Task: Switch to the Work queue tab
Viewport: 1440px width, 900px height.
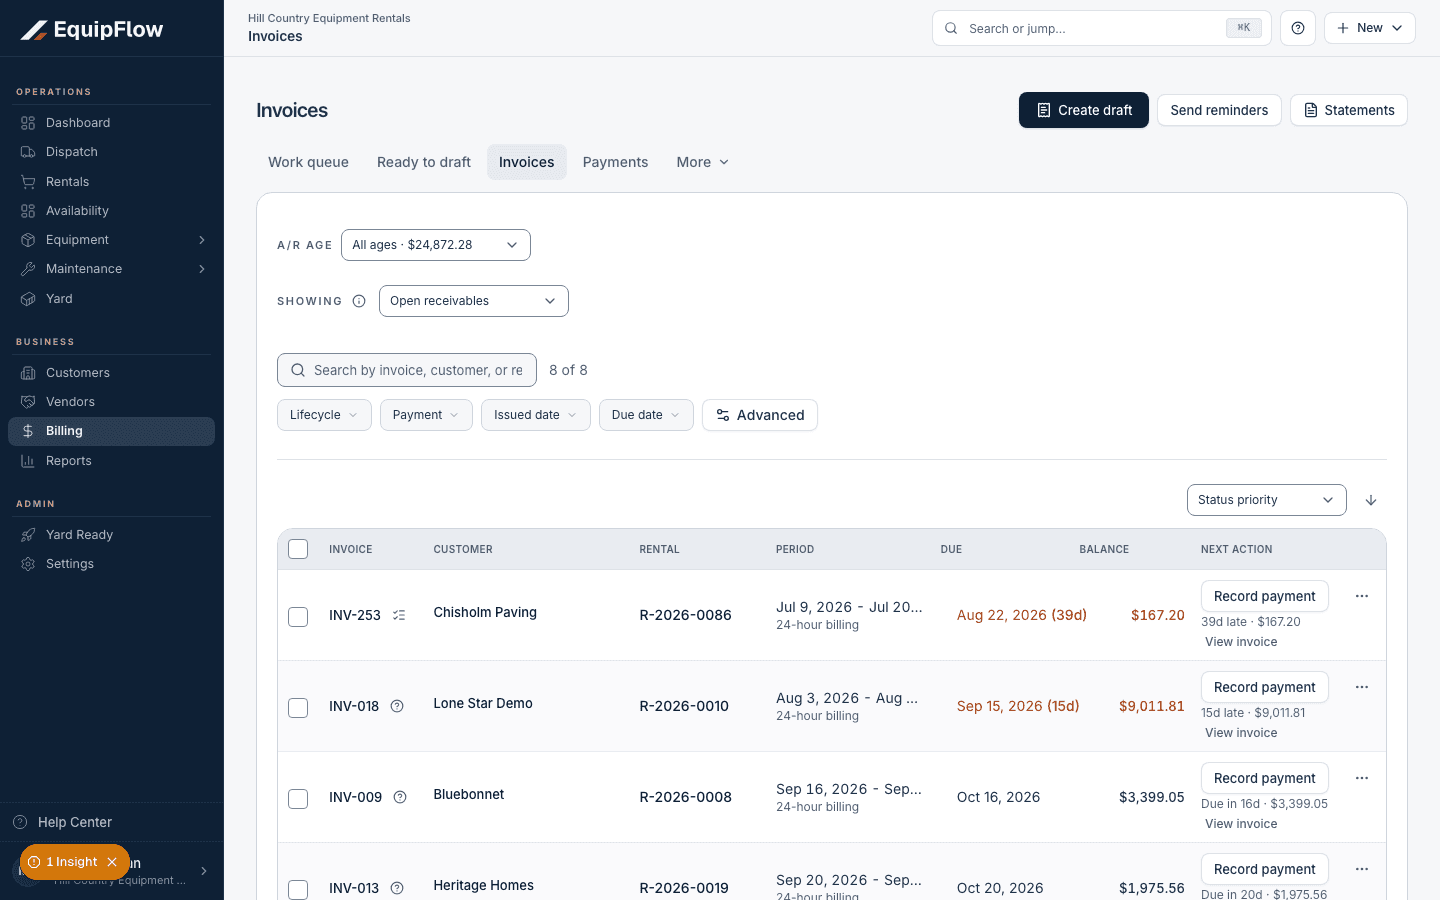Action: click(308, 162)
